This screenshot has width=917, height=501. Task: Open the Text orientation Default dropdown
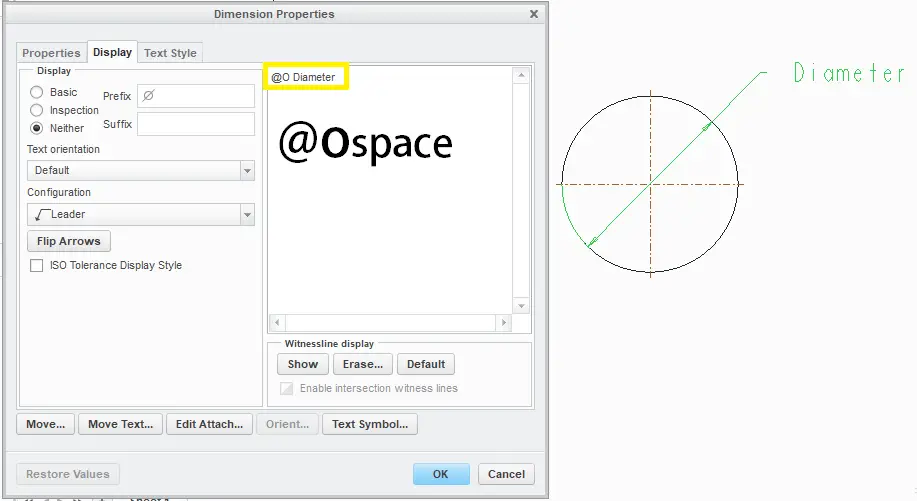point(141,170)
